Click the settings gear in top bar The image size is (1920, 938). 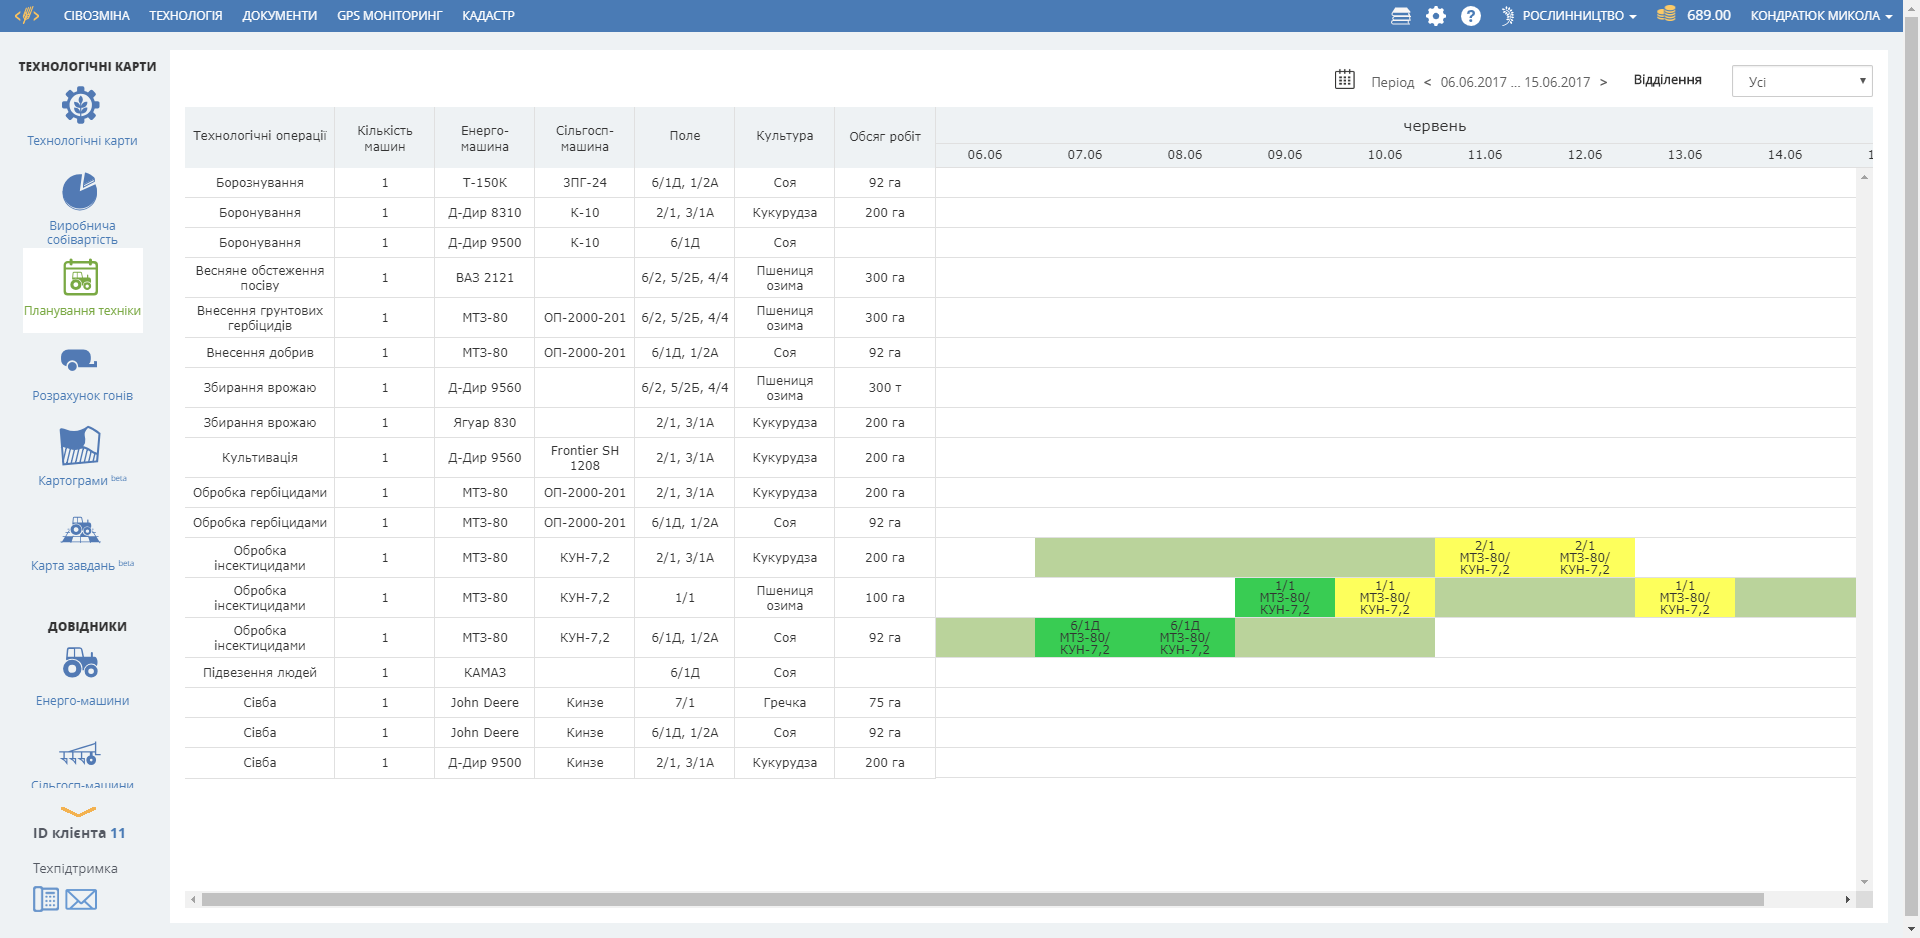pyautogui.click(x=1436, y=16)
